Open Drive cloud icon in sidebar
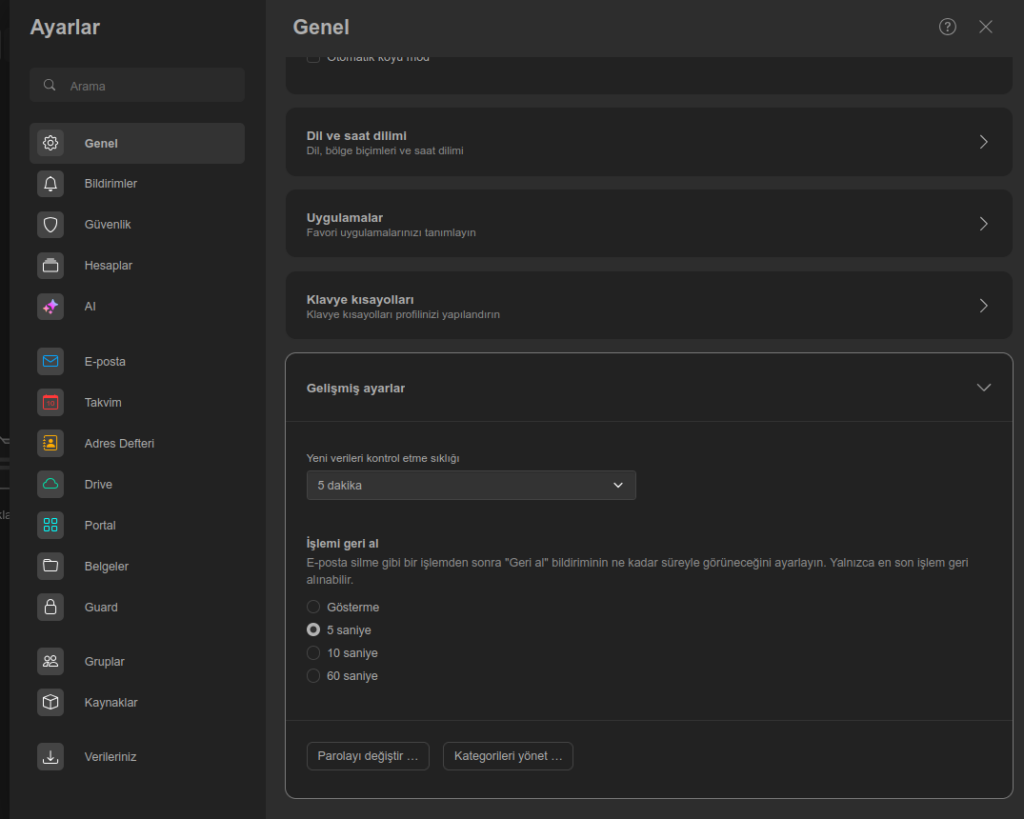This screenshot has width=1024, height=819. click(50, 485)
